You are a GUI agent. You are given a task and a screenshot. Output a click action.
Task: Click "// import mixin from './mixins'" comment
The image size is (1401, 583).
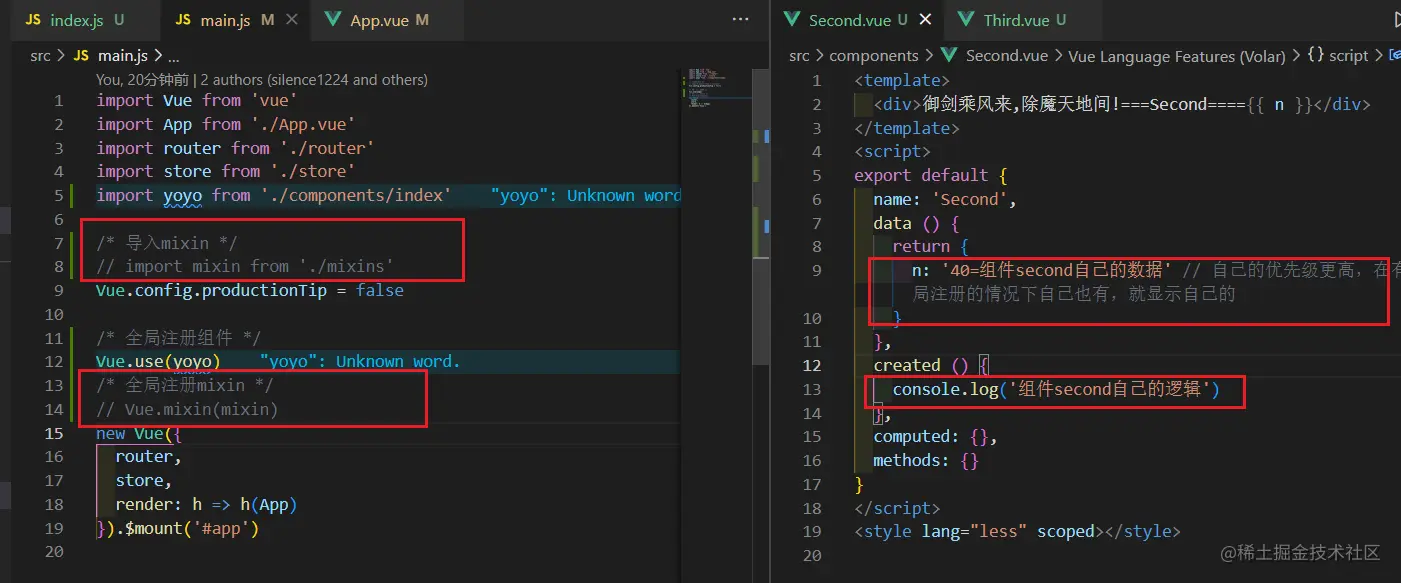click(x=245, y=266)
